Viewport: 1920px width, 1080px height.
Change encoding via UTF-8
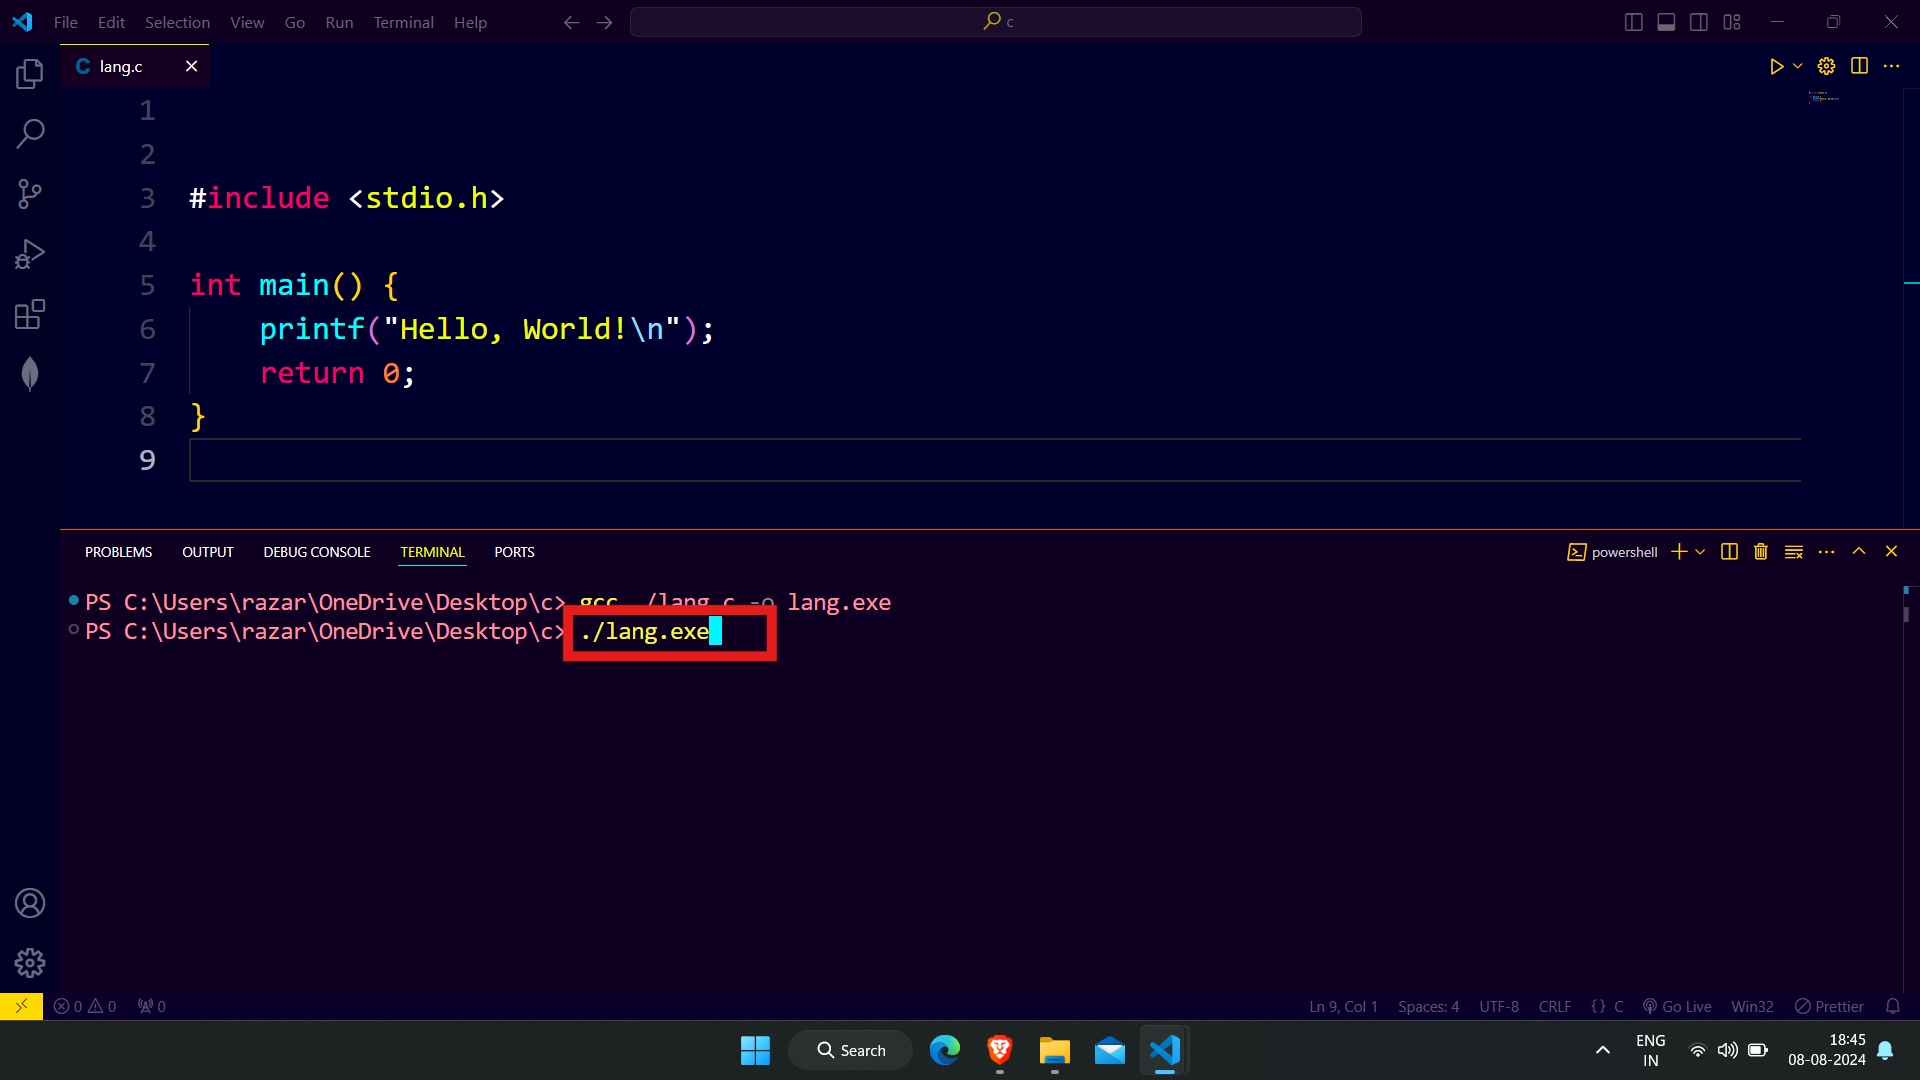click(x=1499, y=1006)
